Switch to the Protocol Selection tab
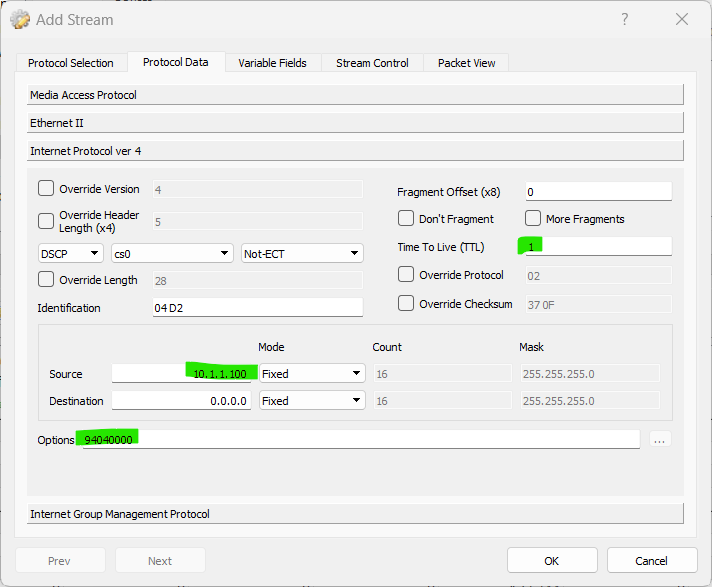This screenshot has width=712, height=587. coord(71,63)
